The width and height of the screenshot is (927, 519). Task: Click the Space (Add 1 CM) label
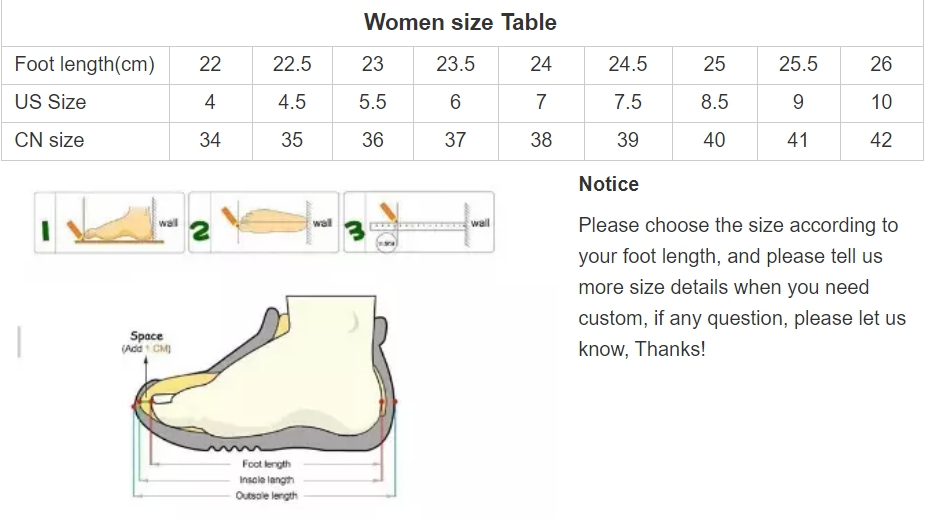(x=146, y=342)
